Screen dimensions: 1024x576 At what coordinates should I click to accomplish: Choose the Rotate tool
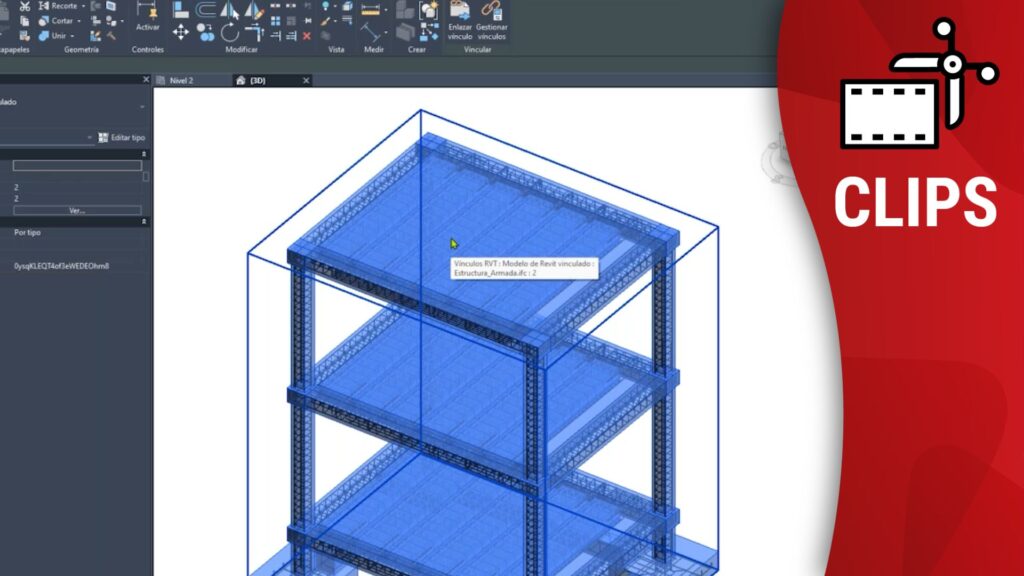[x=230, y=32]
